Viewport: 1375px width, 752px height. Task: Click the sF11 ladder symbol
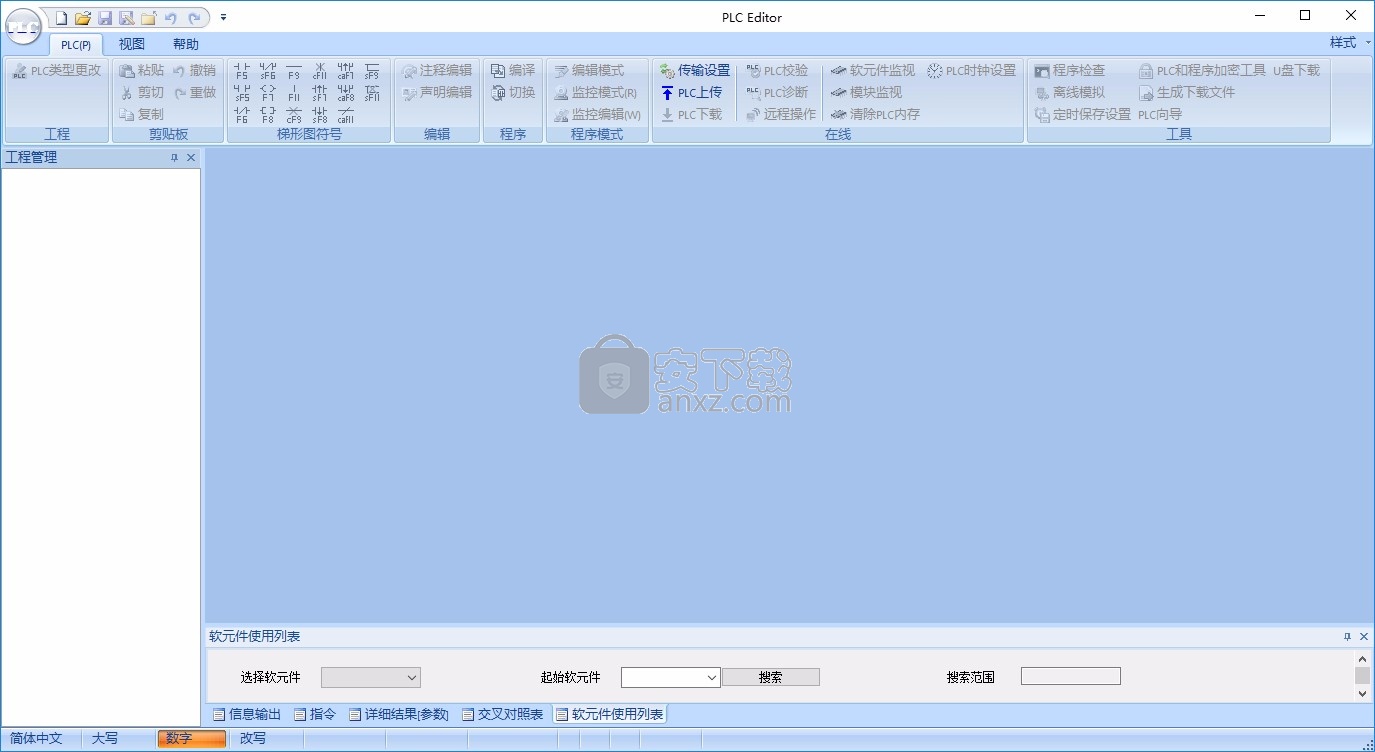tap(372, 92)
